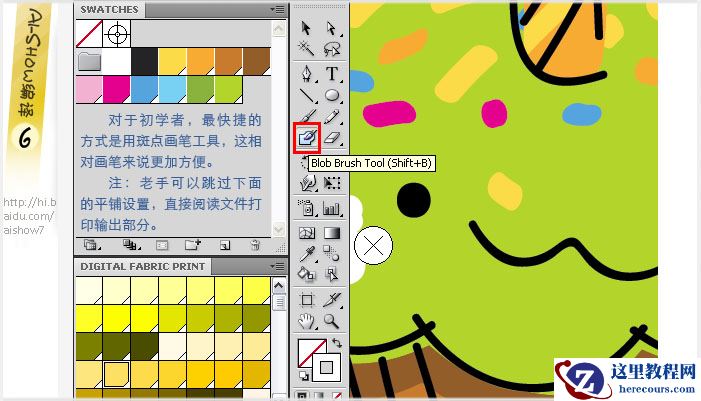
Task: Select the Column Graph tool
Action: [332, 208]
